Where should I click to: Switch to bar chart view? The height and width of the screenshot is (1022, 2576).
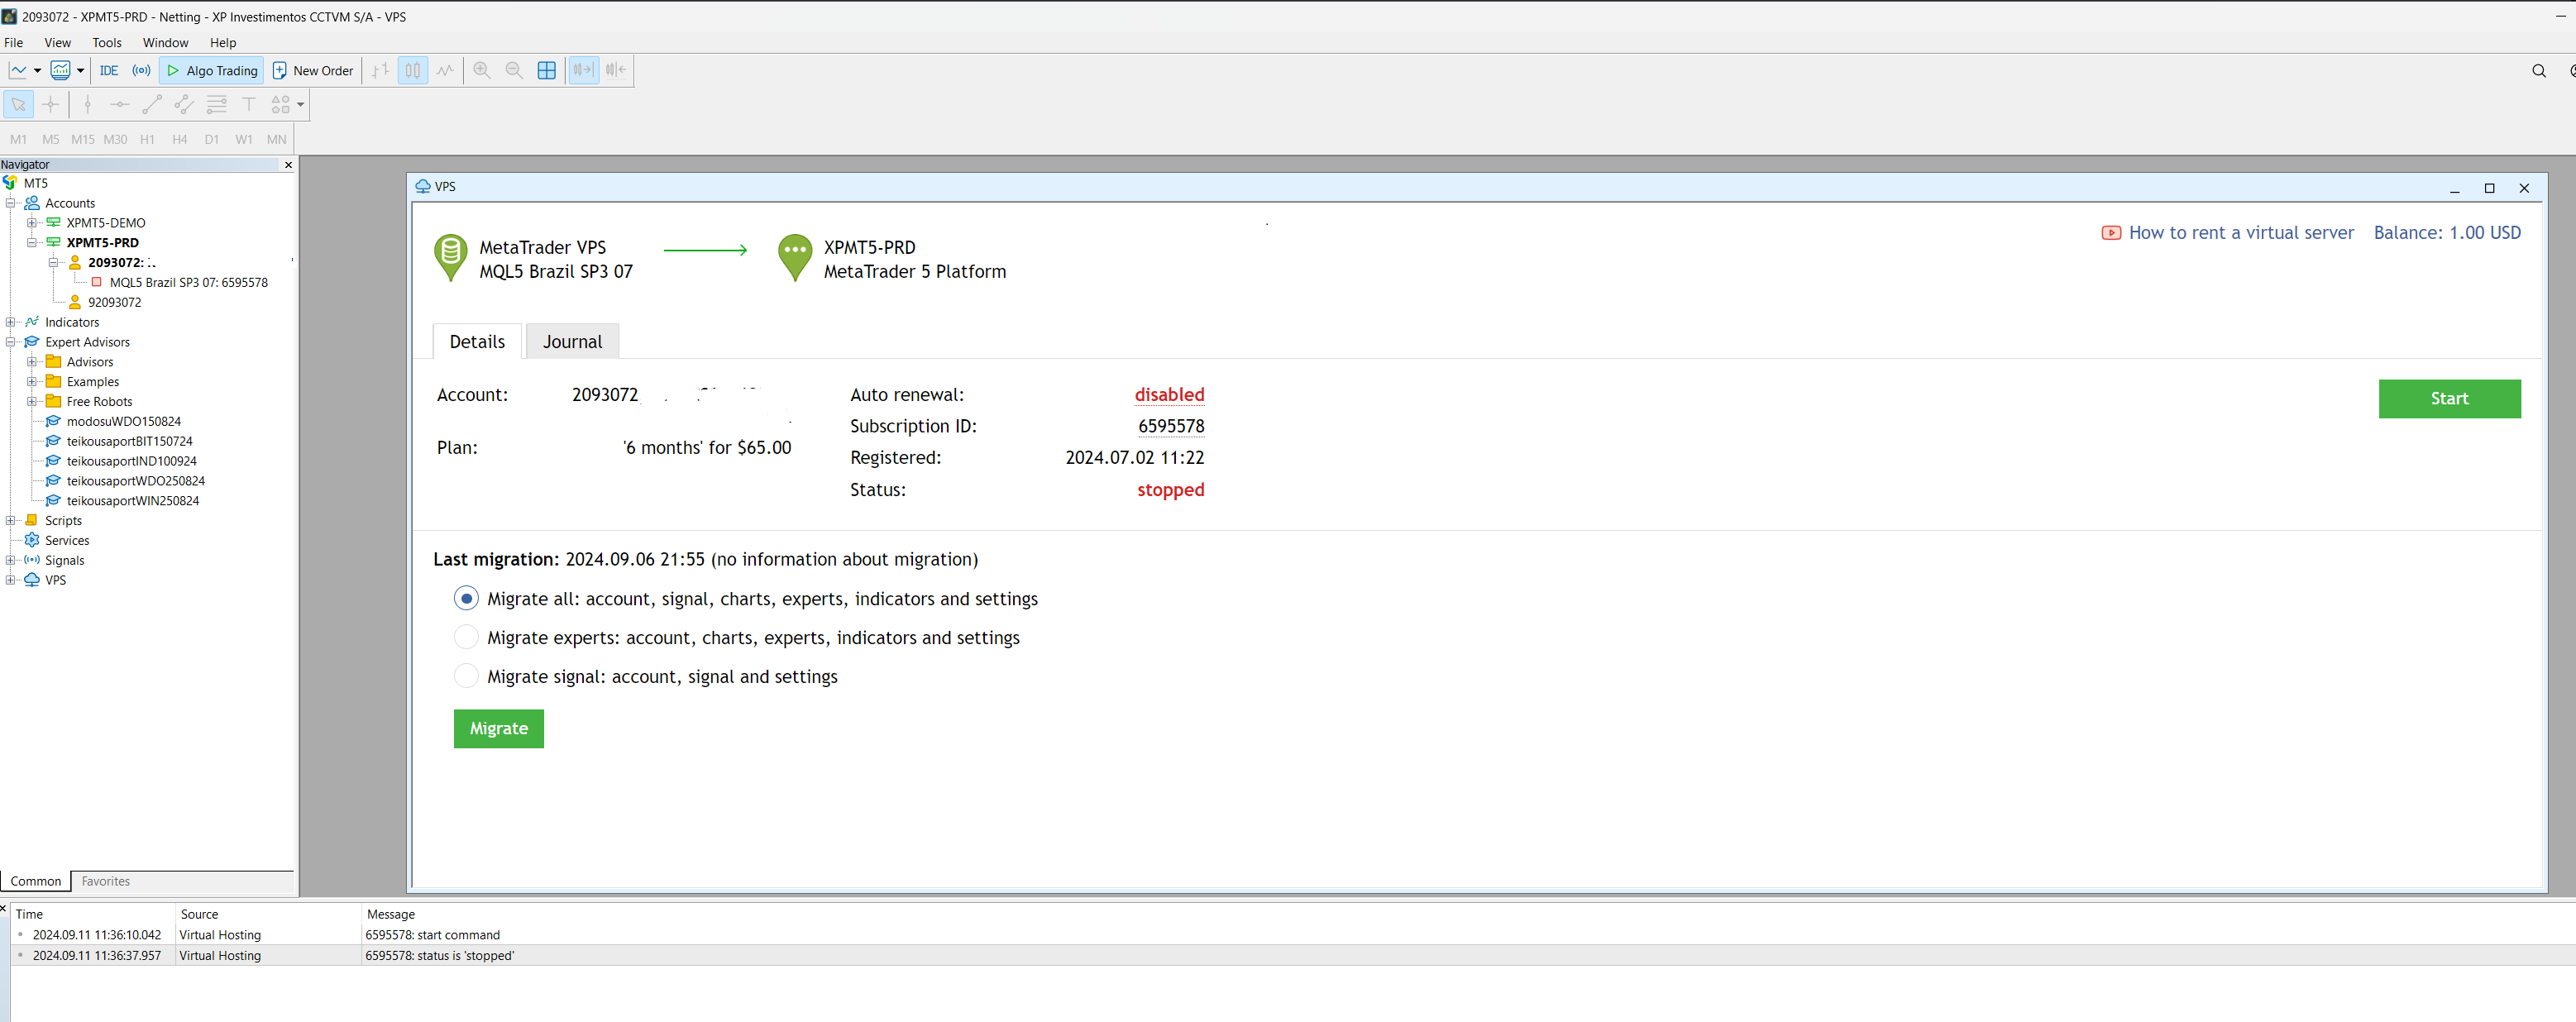pyautogui.click(x=380, y=70)
